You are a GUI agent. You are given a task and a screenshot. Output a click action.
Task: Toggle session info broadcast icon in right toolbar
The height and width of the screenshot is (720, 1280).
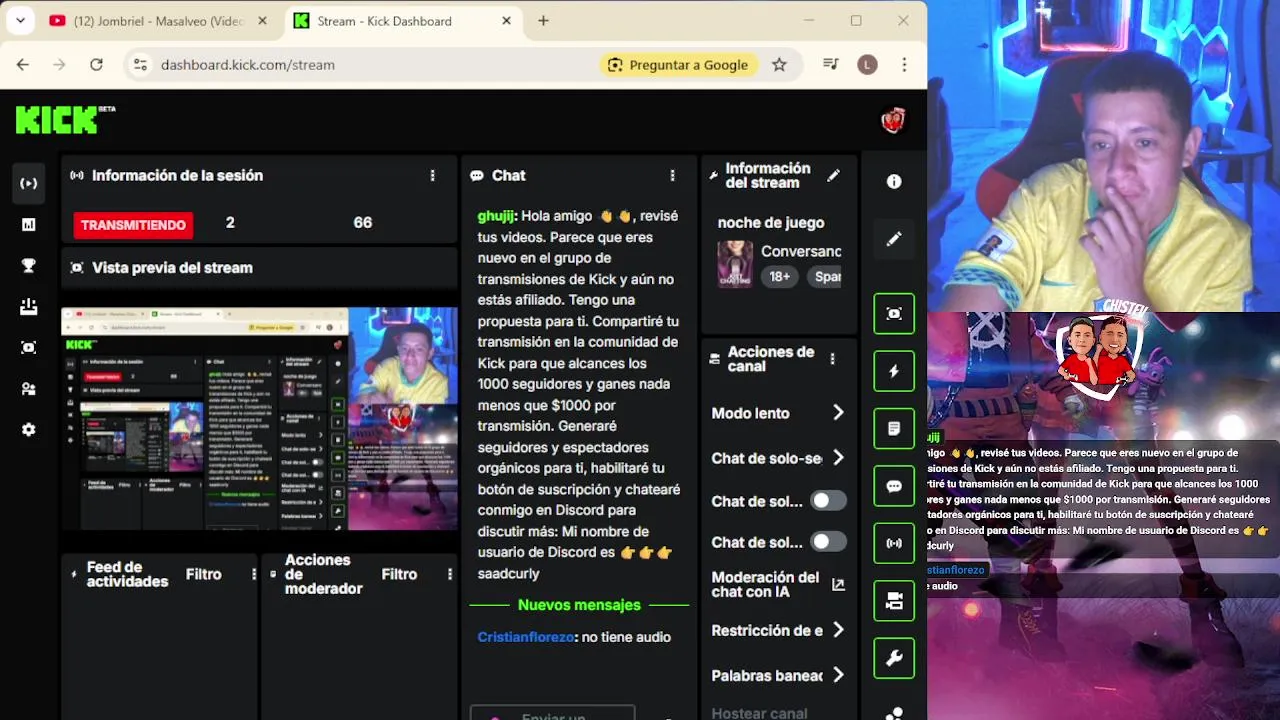(894, 543)
